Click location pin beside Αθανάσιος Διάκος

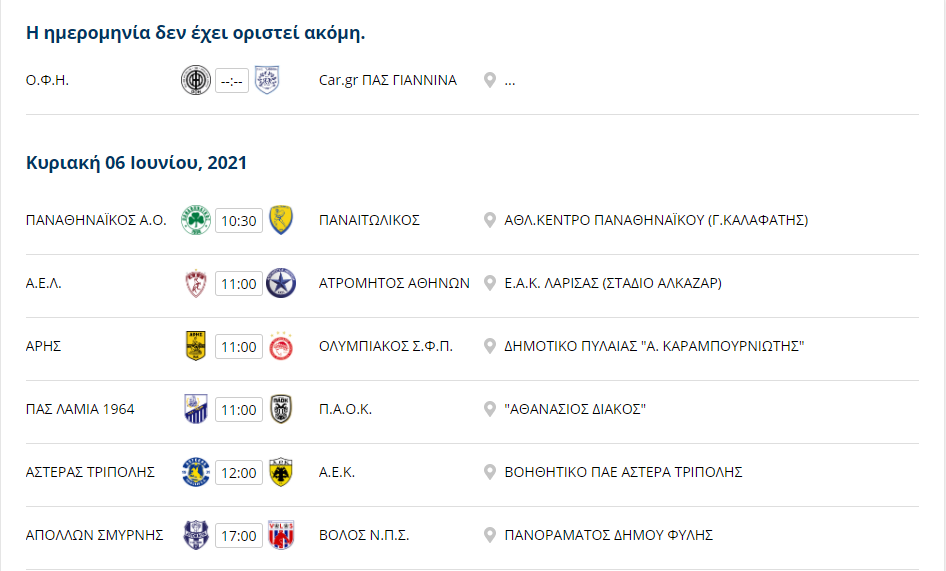[490, 409]
